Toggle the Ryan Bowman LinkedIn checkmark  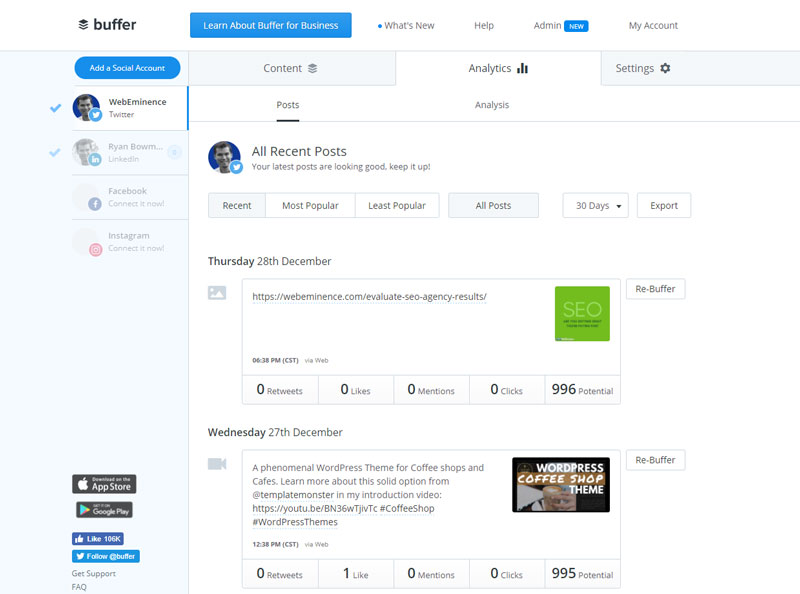tap(55, 152)
